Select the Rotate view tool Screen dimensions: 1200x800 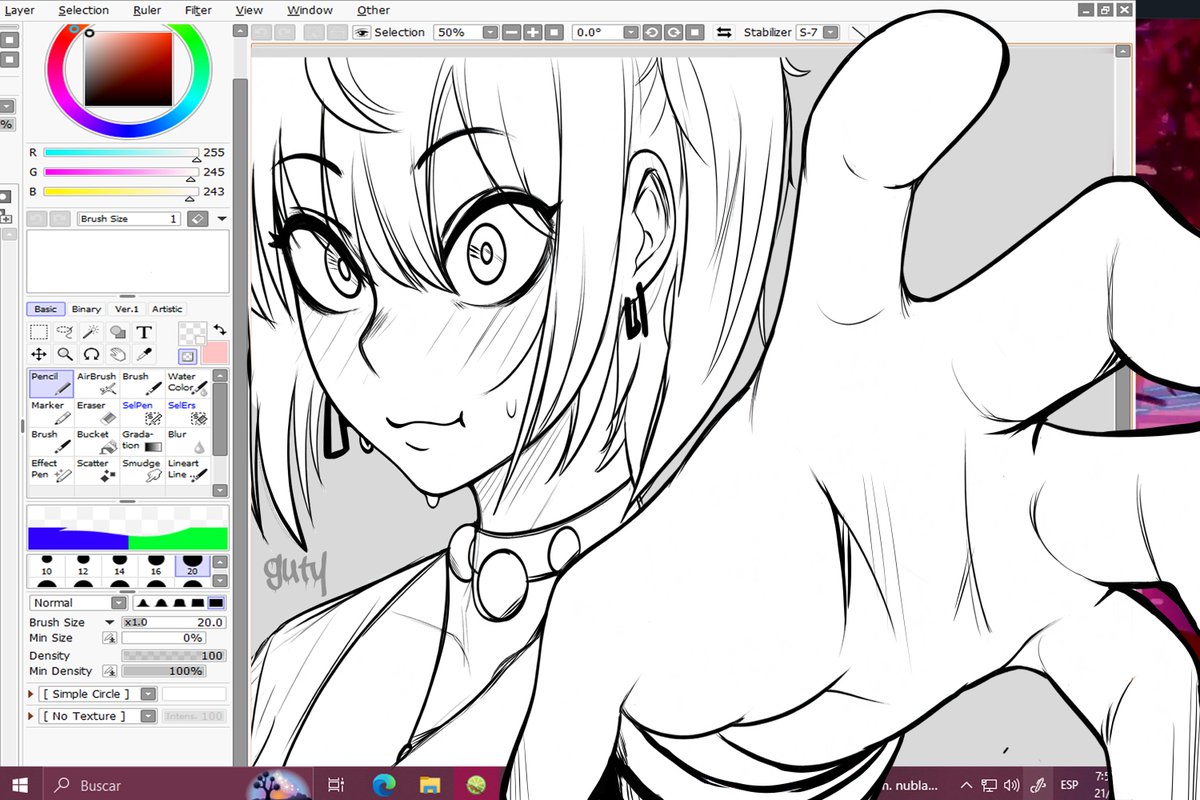pyautogui.click(x=91, y=354)
